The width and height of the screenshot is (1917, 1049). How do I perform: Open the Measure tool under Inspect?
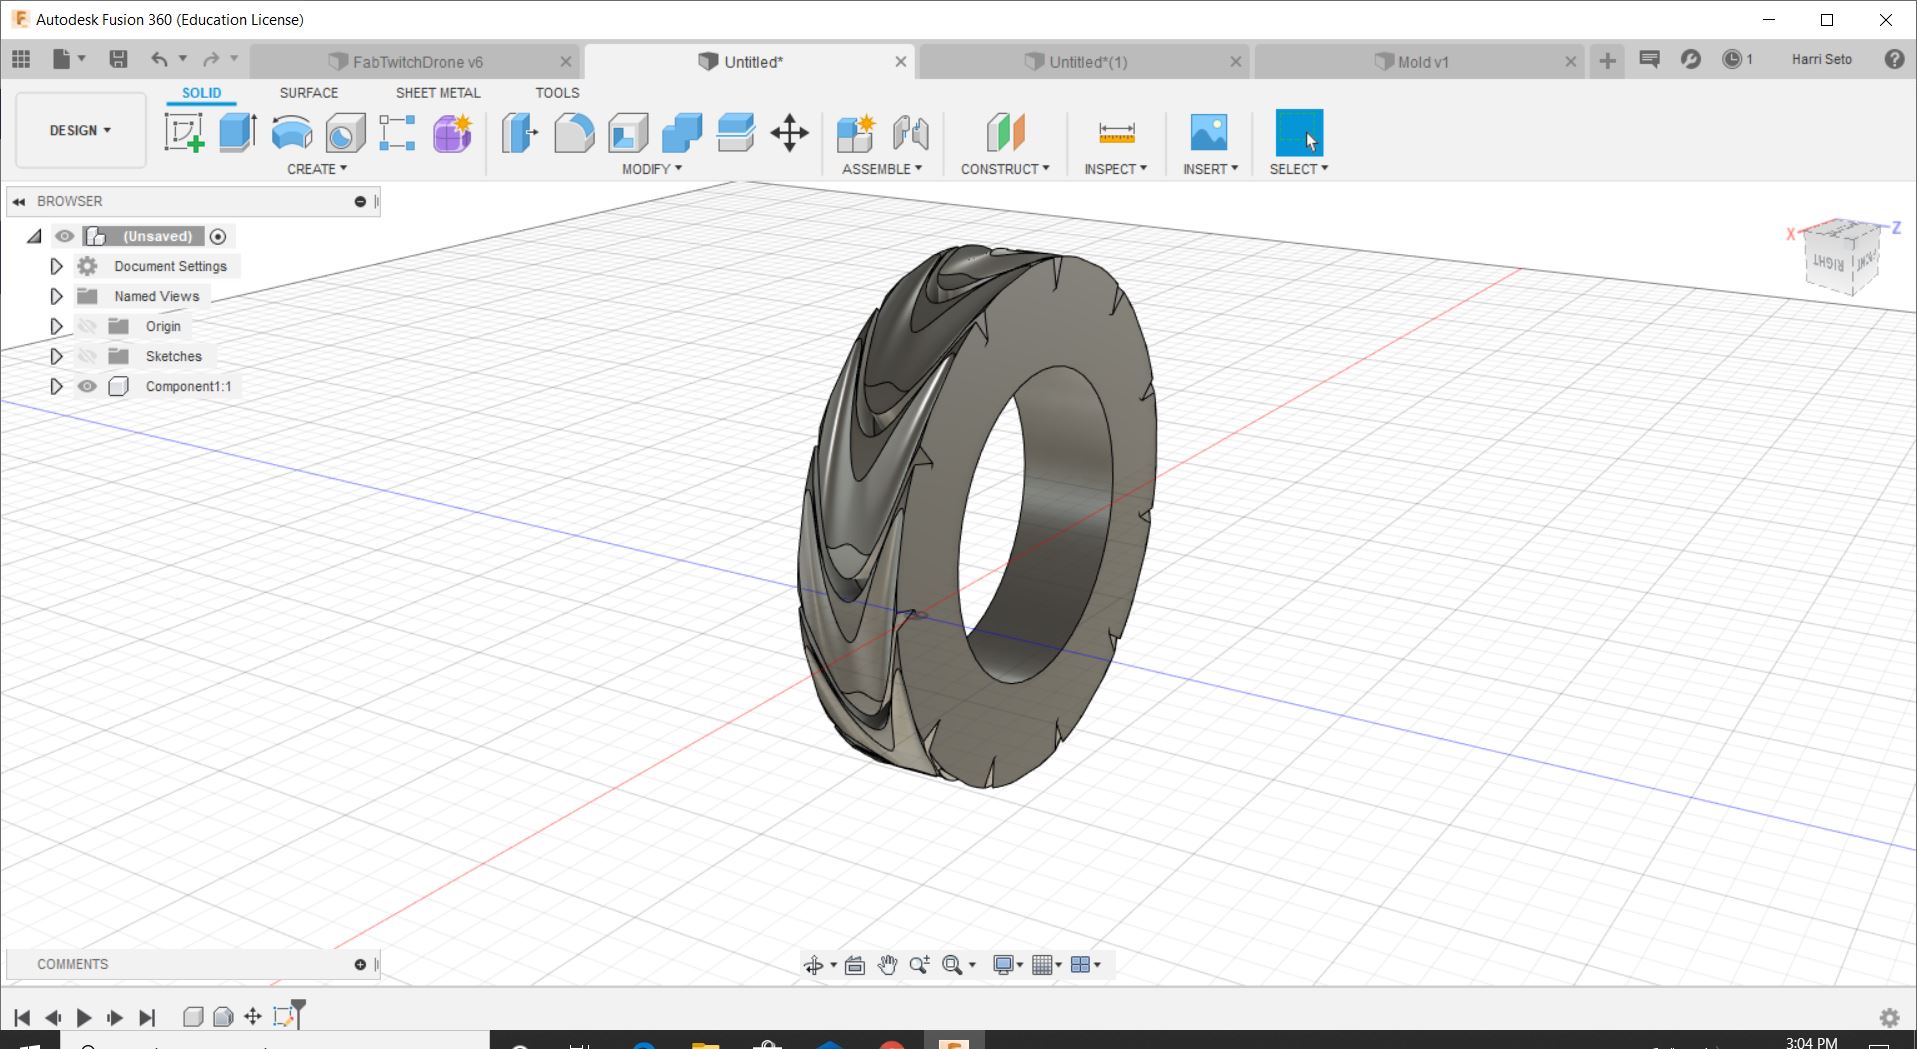click(x=1116, y=133)
